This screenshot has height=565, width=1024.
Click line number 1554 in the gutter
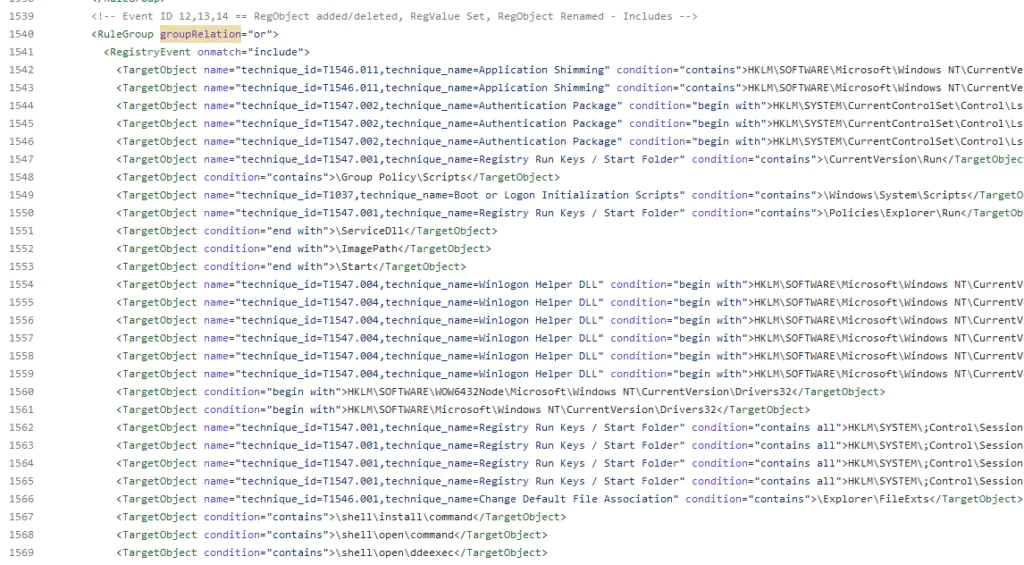(19, 284)
